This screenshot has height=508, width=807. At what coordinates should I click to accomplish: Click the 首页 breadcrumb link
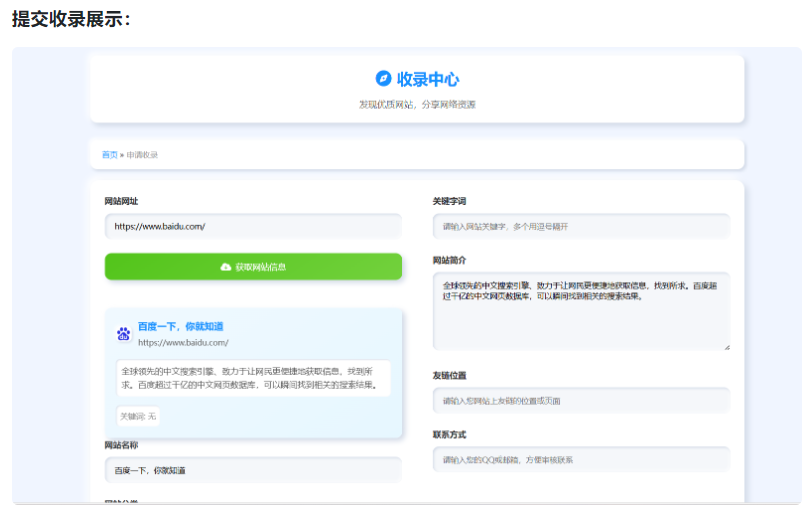[109, 155]
